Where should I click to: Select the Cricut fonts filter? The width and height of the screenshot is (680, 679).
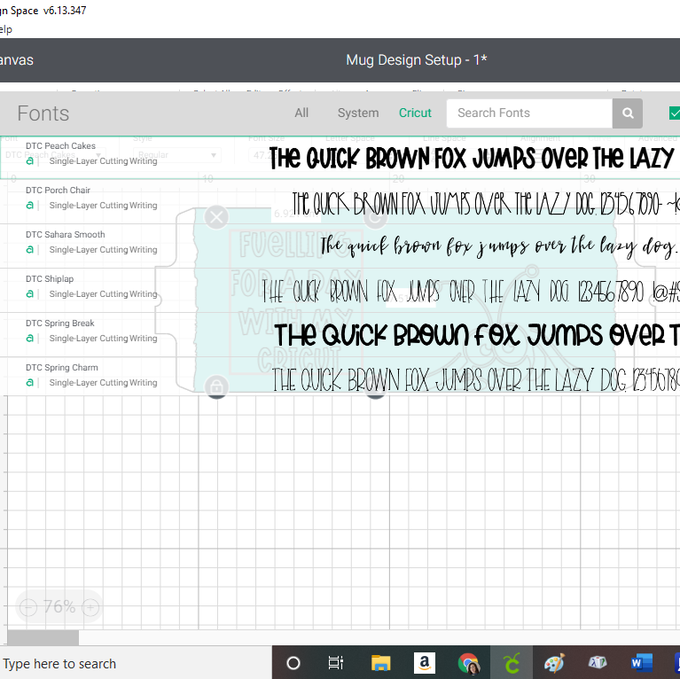[415, 113]
